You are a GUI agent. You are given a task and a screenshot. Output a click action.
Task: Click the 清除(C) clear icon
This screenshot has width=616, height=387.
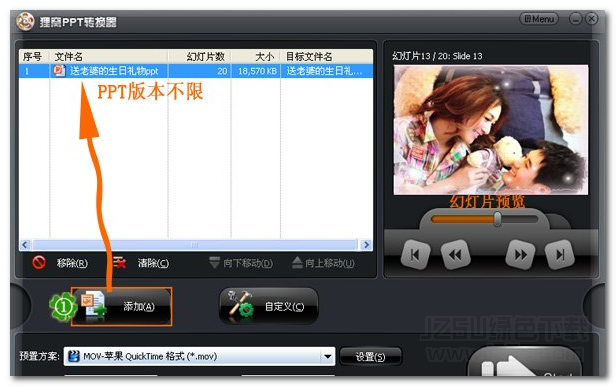pos(119,262)
